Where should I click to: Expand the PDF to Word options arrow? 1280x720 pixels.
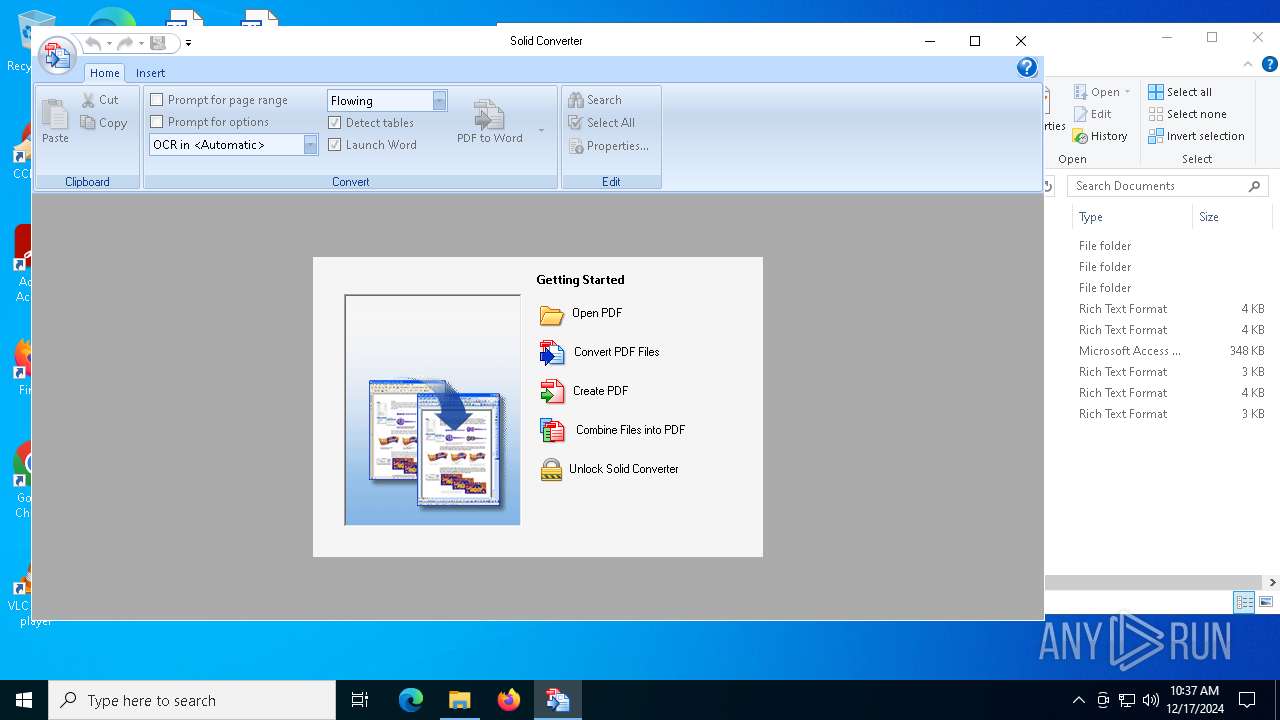541,130
